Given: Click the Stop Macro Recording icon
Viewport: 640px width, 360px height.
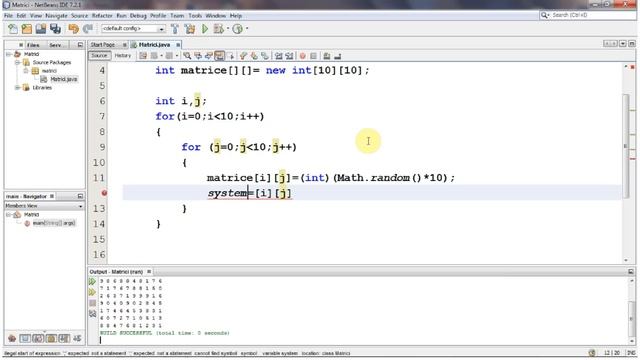Looking at the screenshot, I should click(x=313, y=56).
